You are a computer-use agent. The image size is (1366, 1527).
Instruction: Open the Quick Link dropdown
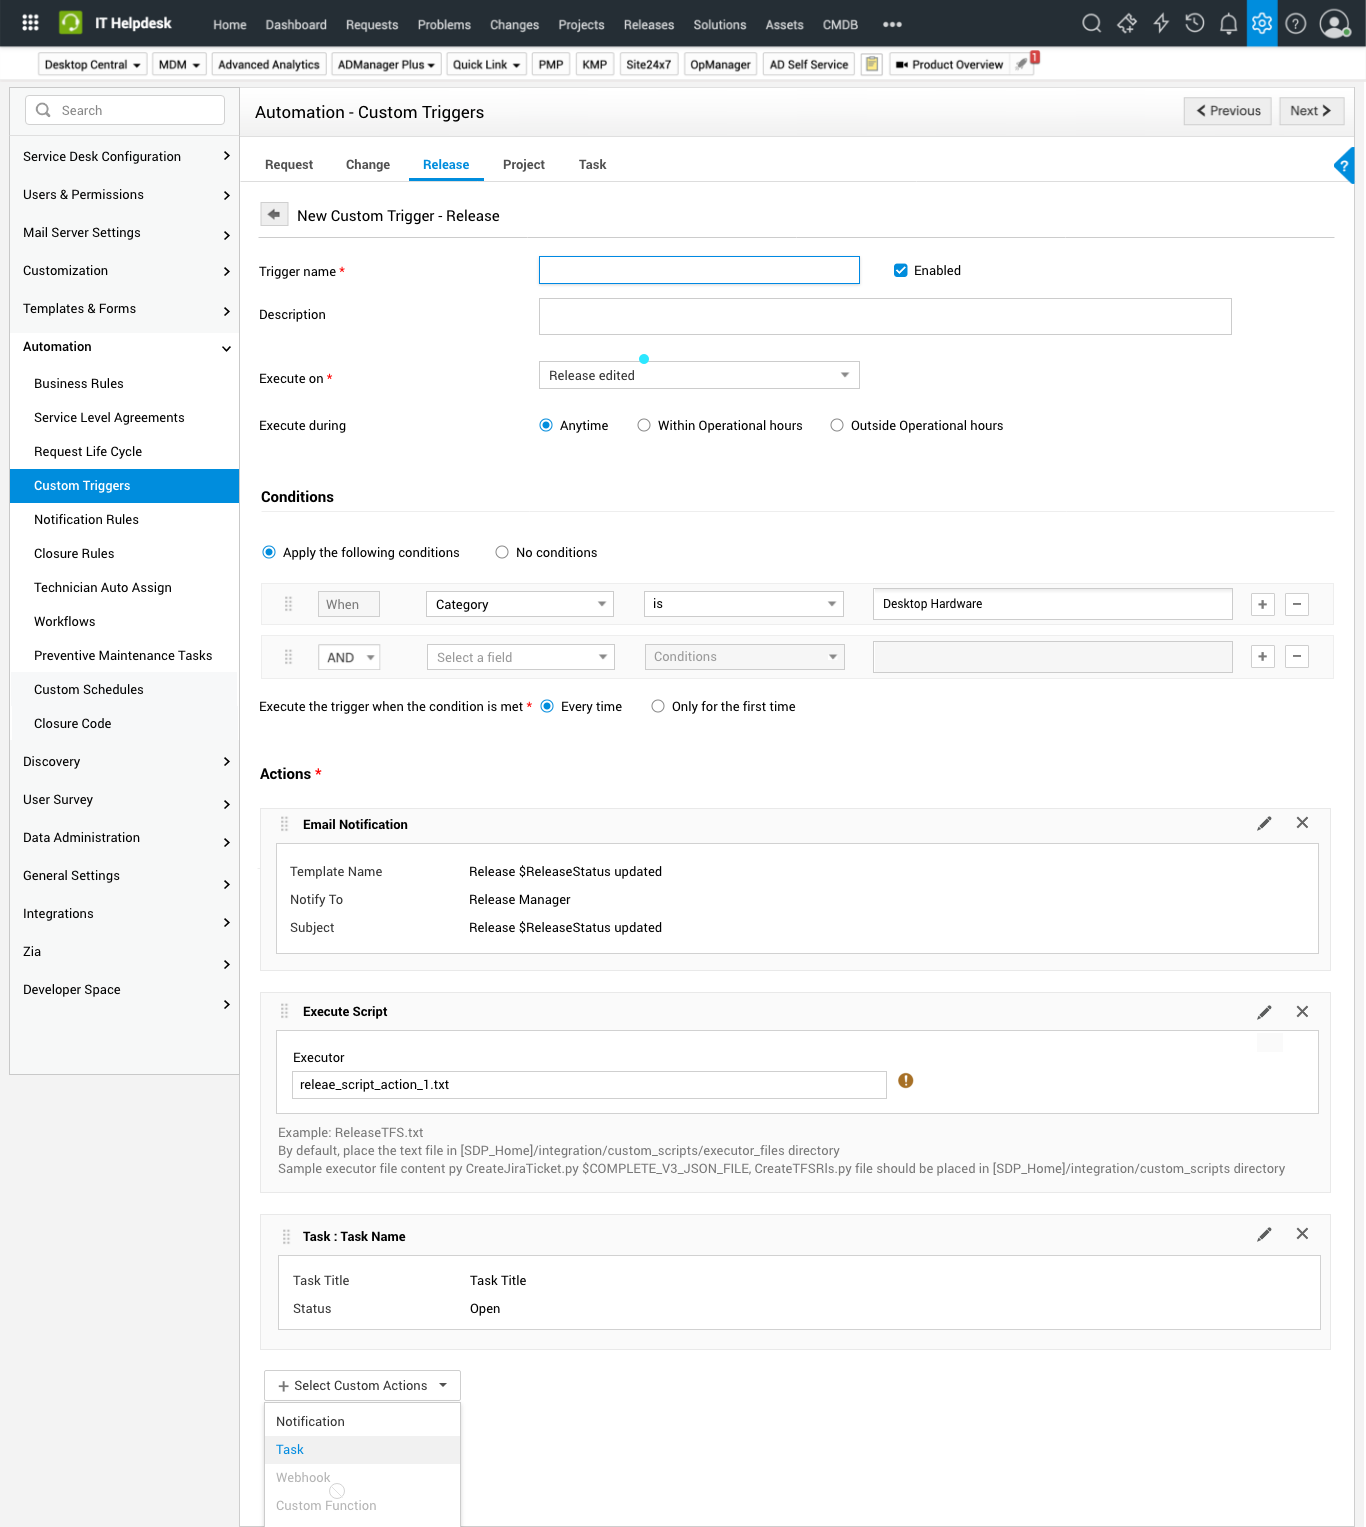(x=486, y=64)
